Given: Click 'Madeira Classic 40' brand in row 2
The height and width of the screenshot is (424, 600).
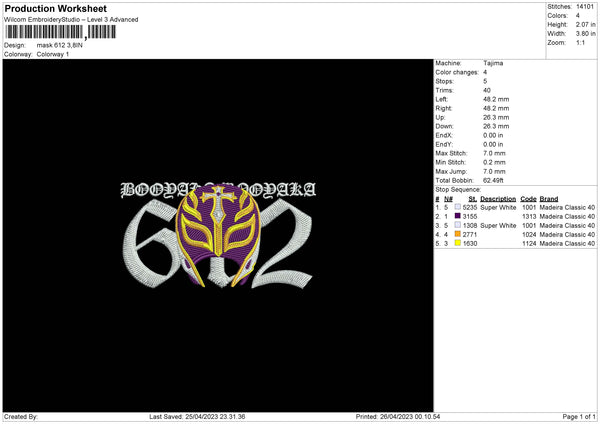Looking at the screenshot, I should click(567, 217).
